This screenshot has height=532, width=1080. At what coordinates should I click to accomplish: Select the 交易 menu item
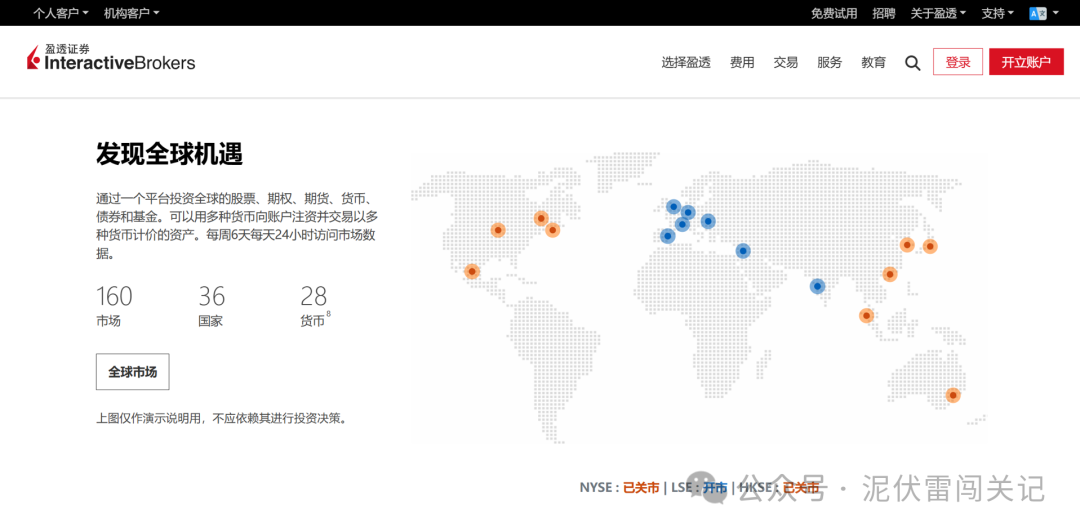click(785, 63)
